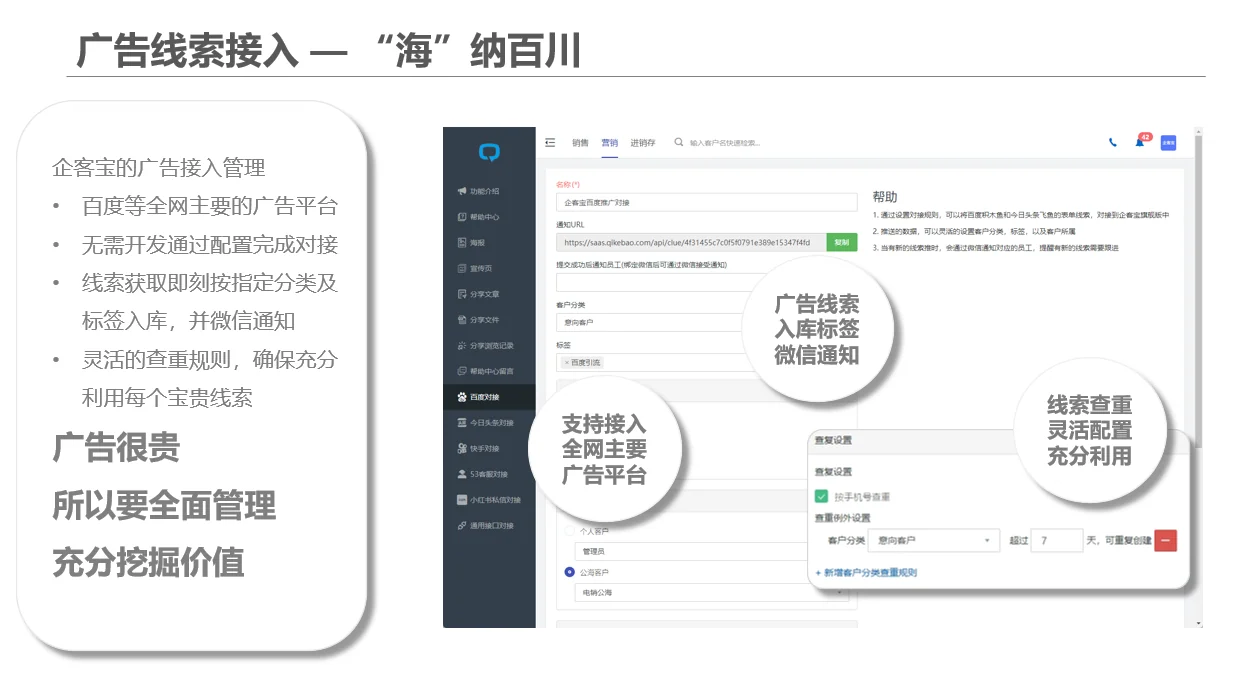Click the 今日头条对接 sidebar icon
Screen dimensions: 1247x677
click(x=461, y=423)
